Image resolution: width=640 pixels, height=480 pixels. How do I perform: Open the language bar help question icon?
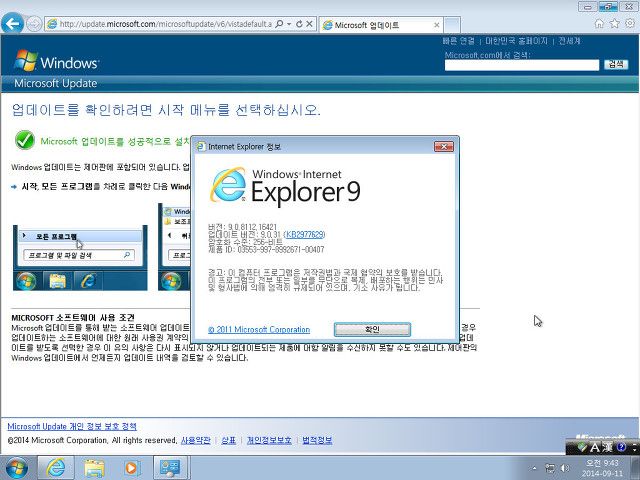point(621,447)
